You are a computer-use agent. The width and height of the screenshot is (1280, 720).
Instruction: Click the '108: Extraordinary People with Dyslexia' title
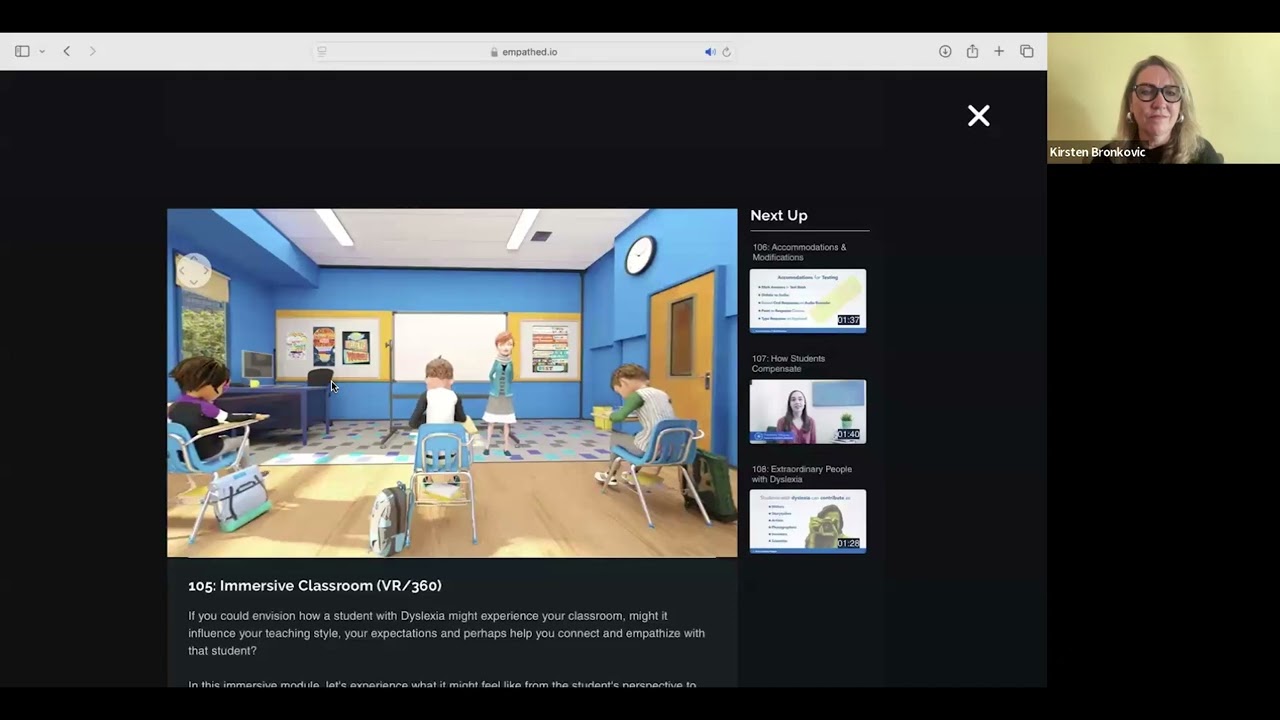[802, 474]
